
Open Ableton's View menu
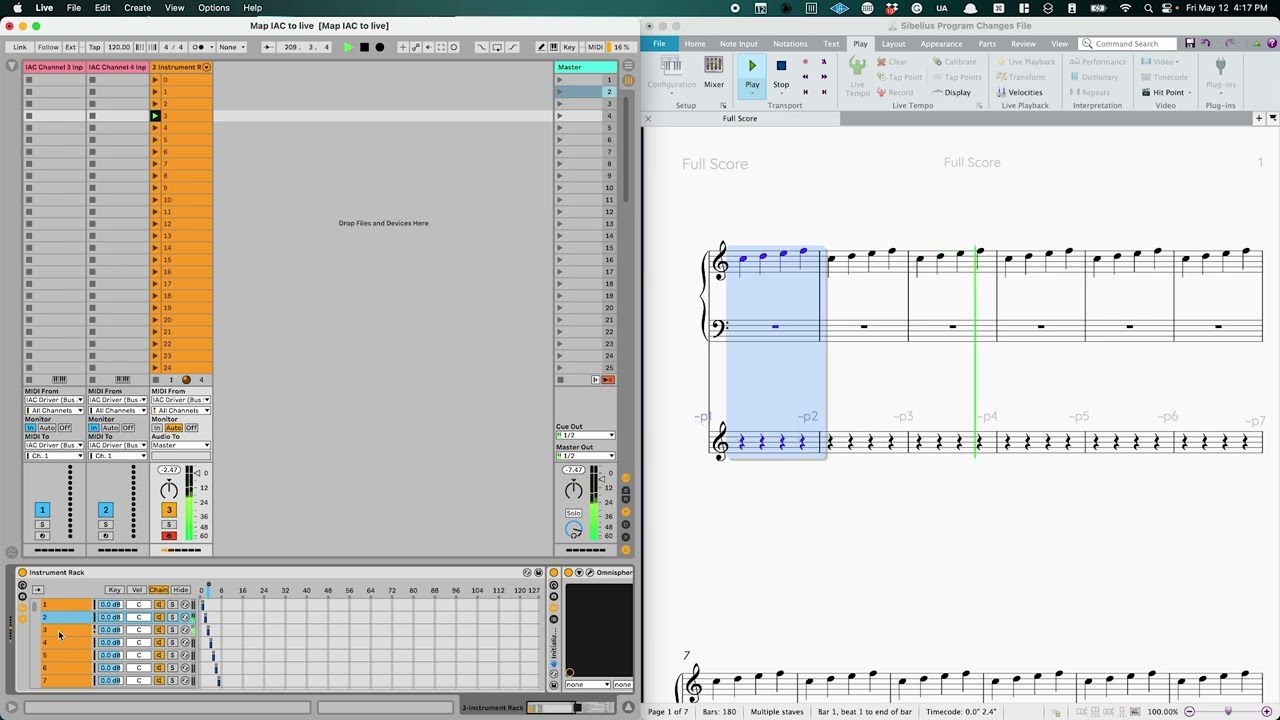[174, 8]
